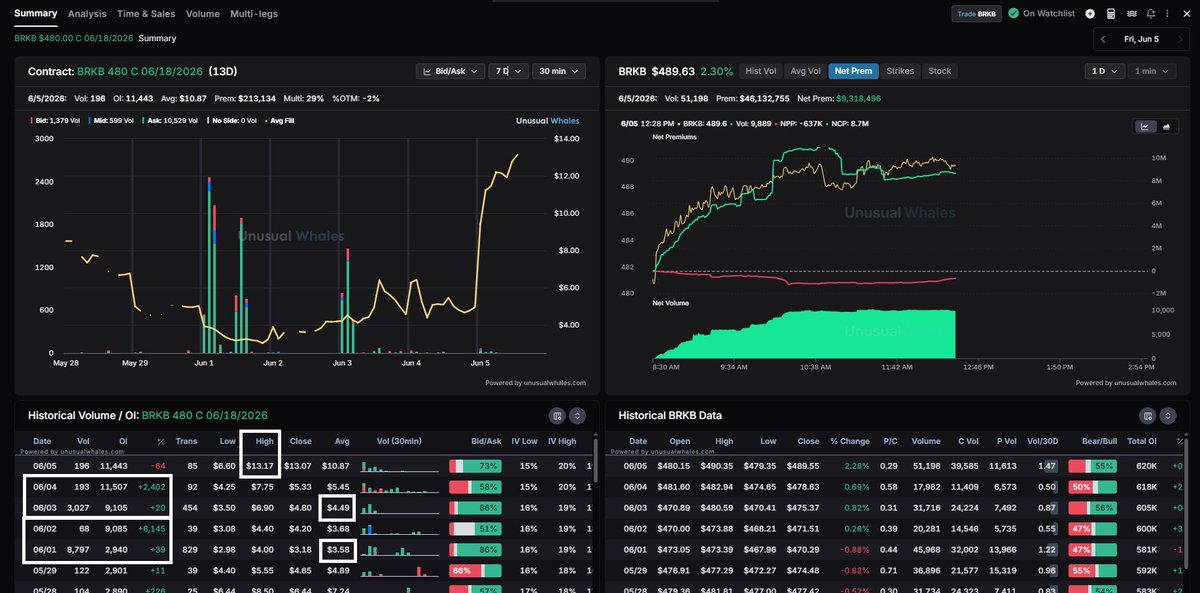Sort by Date column in Historical Volume table
Viewport: 1200px width, 593px height.
[x=42, y=441]
